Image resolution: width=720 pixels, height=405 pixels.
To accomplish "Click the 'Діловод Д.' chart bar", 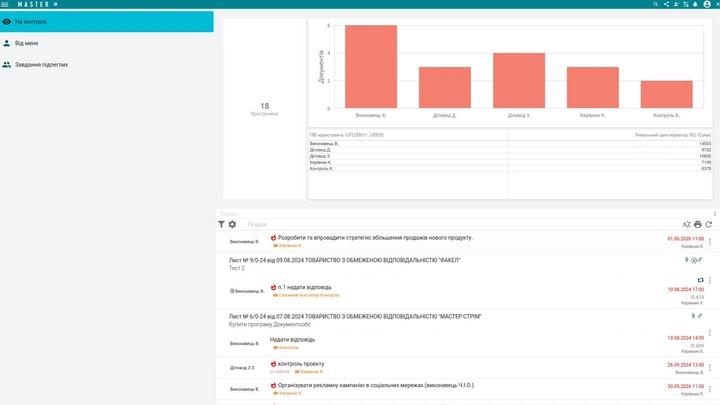I will tap(445, 88).
